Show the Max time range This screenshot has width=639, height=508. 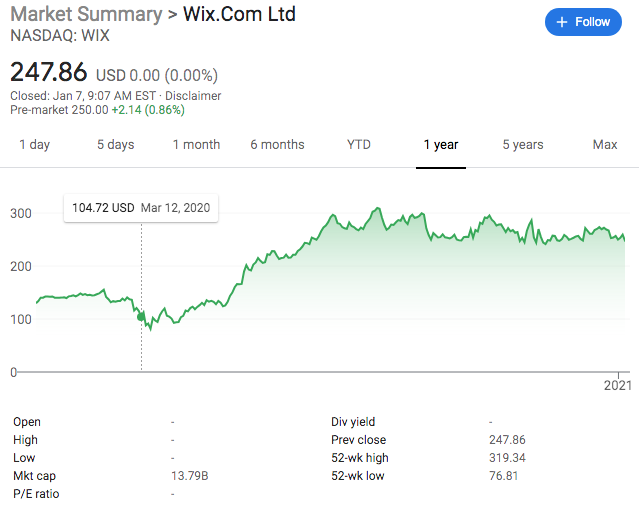(605, 145)
